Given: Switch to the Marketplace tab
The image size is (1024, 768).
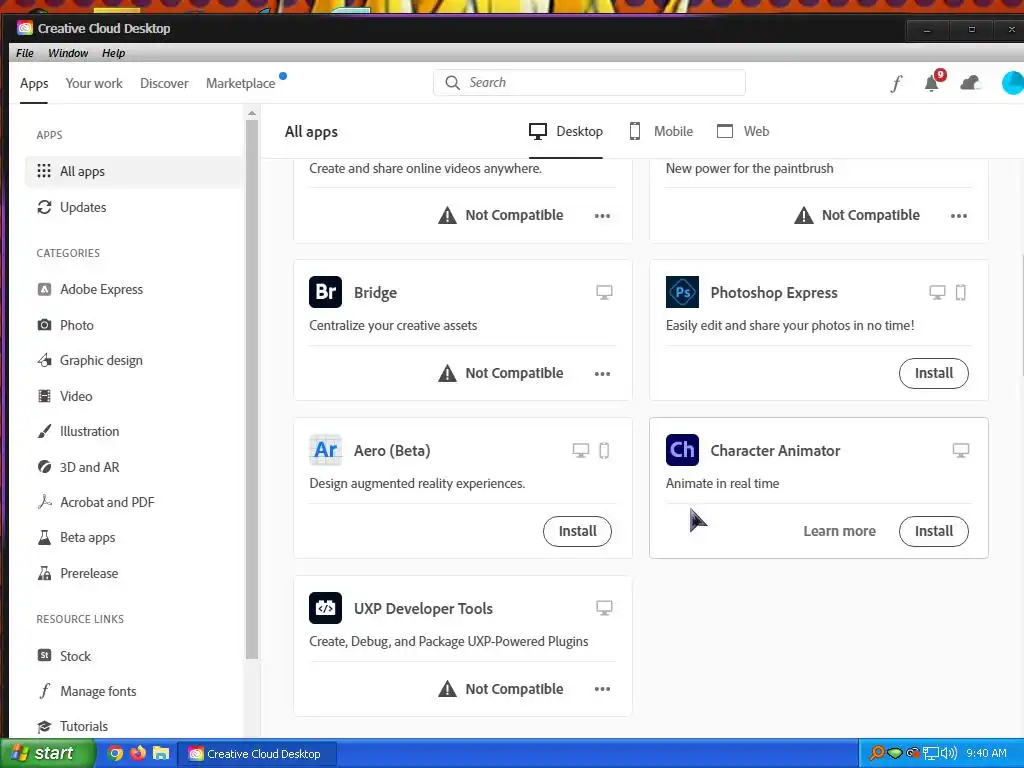Looking at the screenshot, I should click(x=240, y=83).
